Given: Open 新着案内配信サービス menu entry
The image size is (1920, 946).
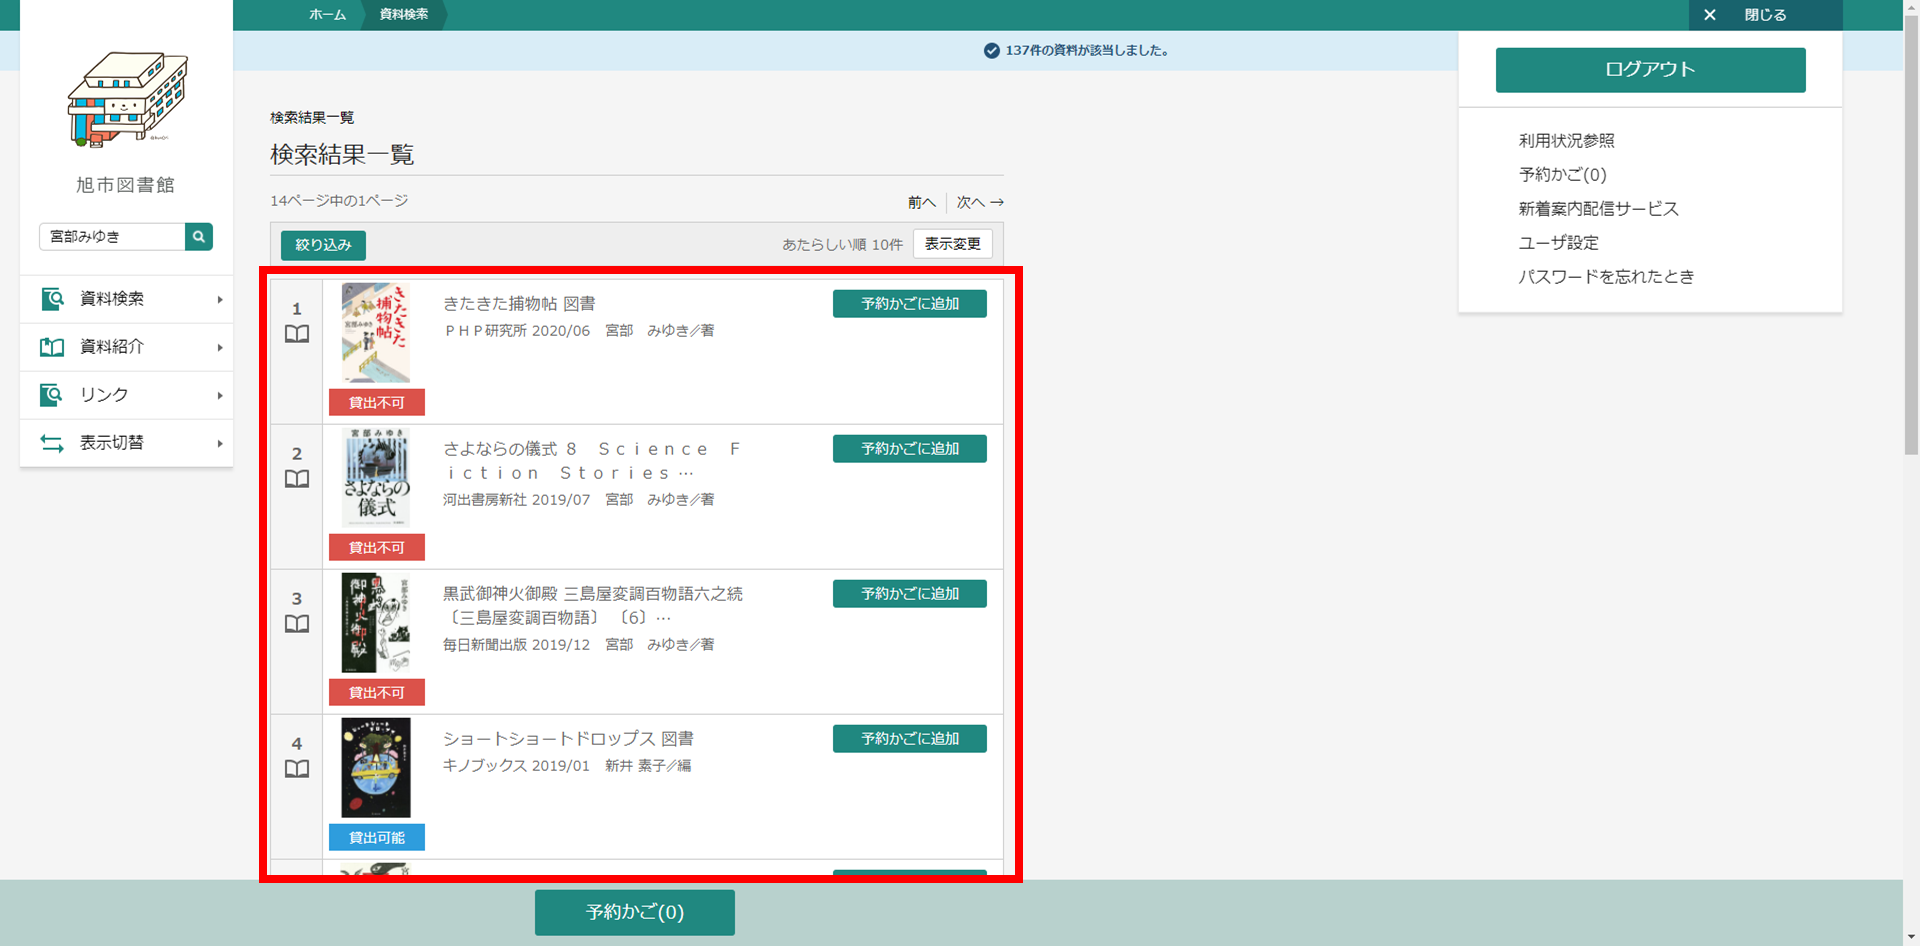Looking at the screenshot, I should tap(1598, 209).
